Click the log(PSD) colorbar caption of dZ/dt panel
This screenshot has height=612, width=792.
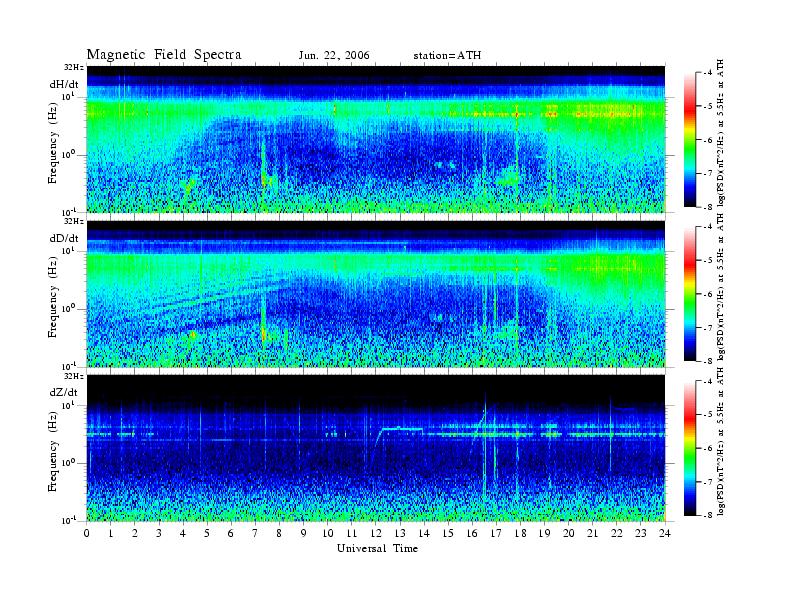(721, 442)
